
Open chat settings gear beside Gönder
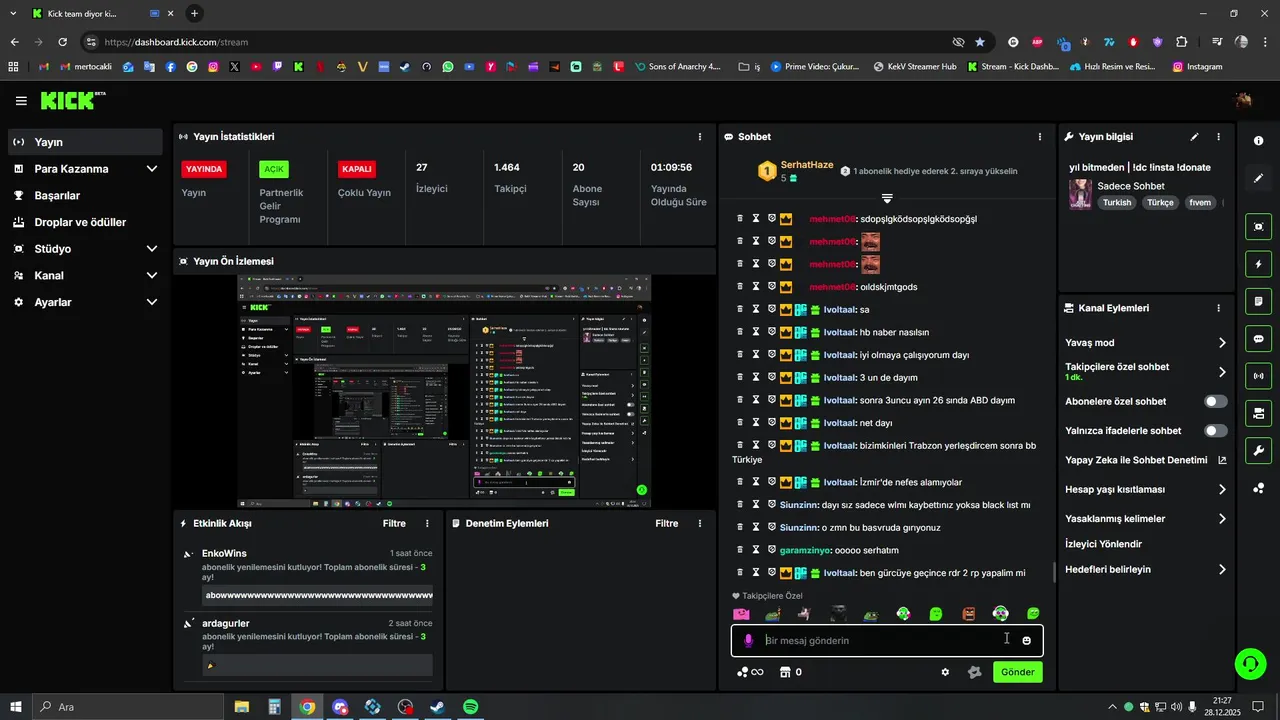click(945, 672)
